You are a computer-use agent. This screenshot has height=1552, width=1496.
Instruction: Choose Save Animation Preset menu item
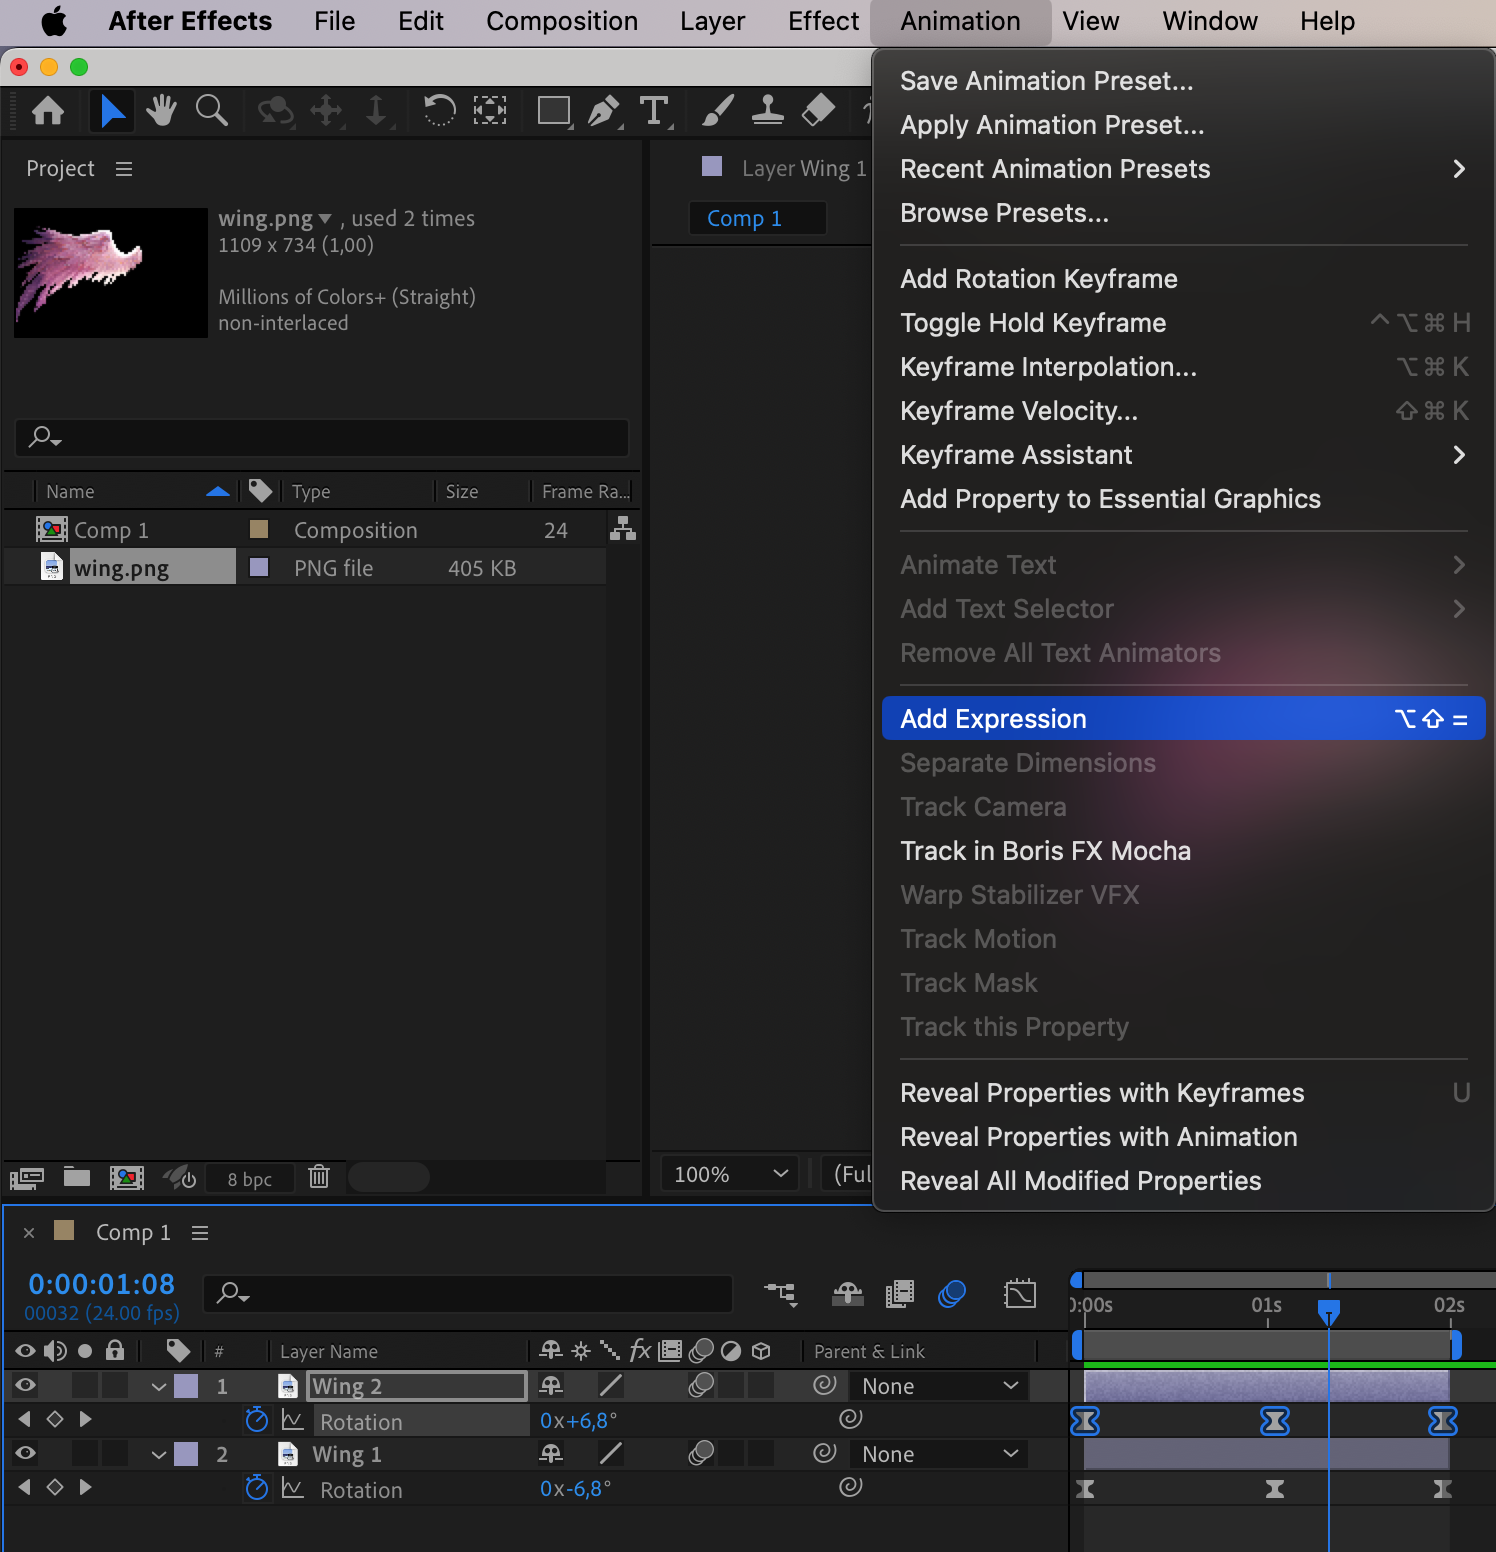pos(1183,81)
